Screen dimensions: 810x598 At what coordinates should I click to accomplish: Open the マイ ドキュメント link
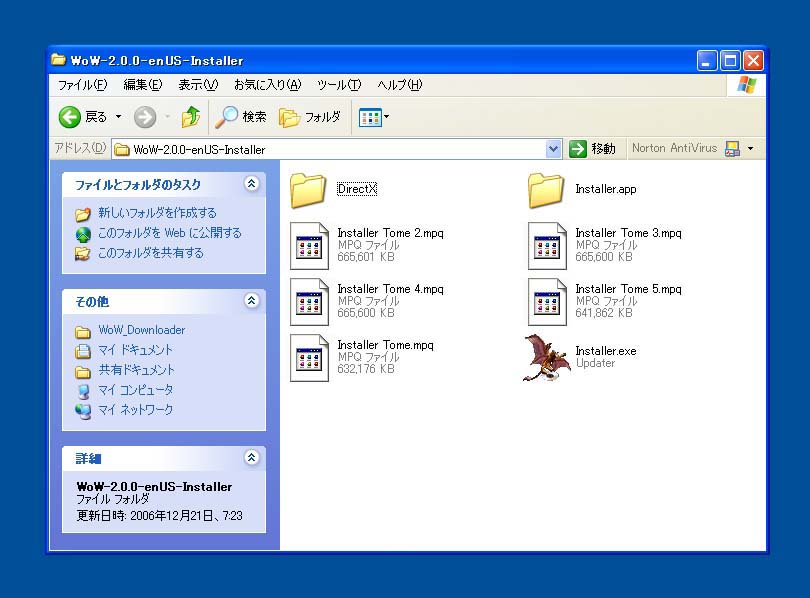135,350
